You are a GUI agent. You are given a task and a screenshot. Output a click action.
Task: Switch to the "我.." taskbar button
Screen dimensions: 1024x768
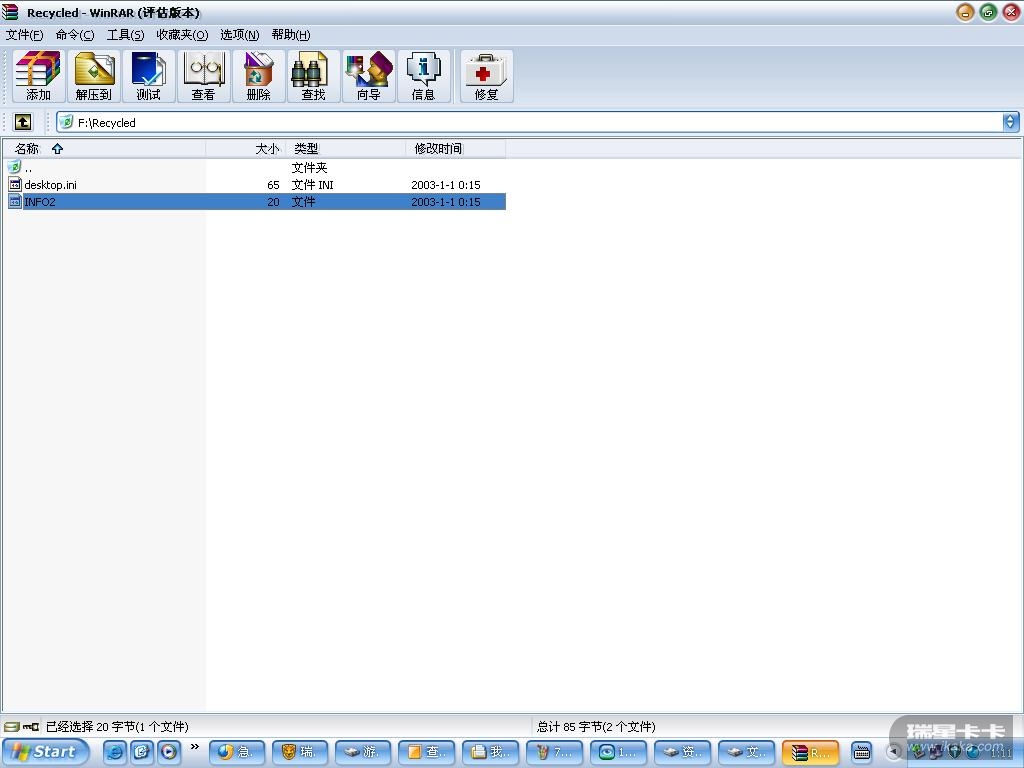pyautogui.click(x=490, y=752)
